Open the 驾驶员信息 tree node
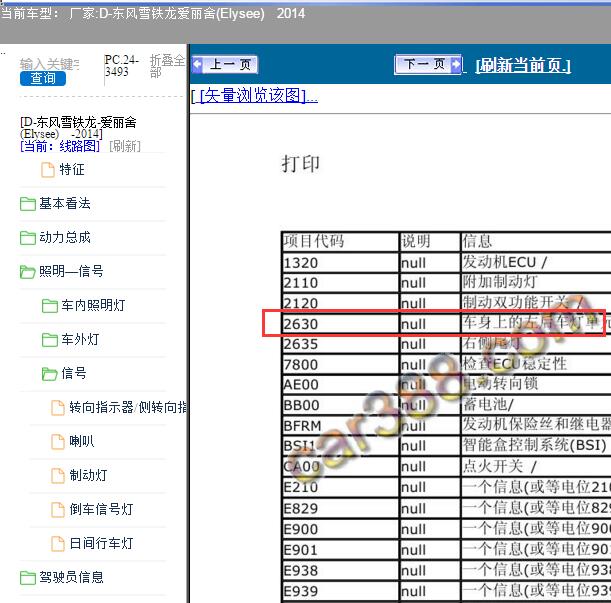 tap(71, 577)
